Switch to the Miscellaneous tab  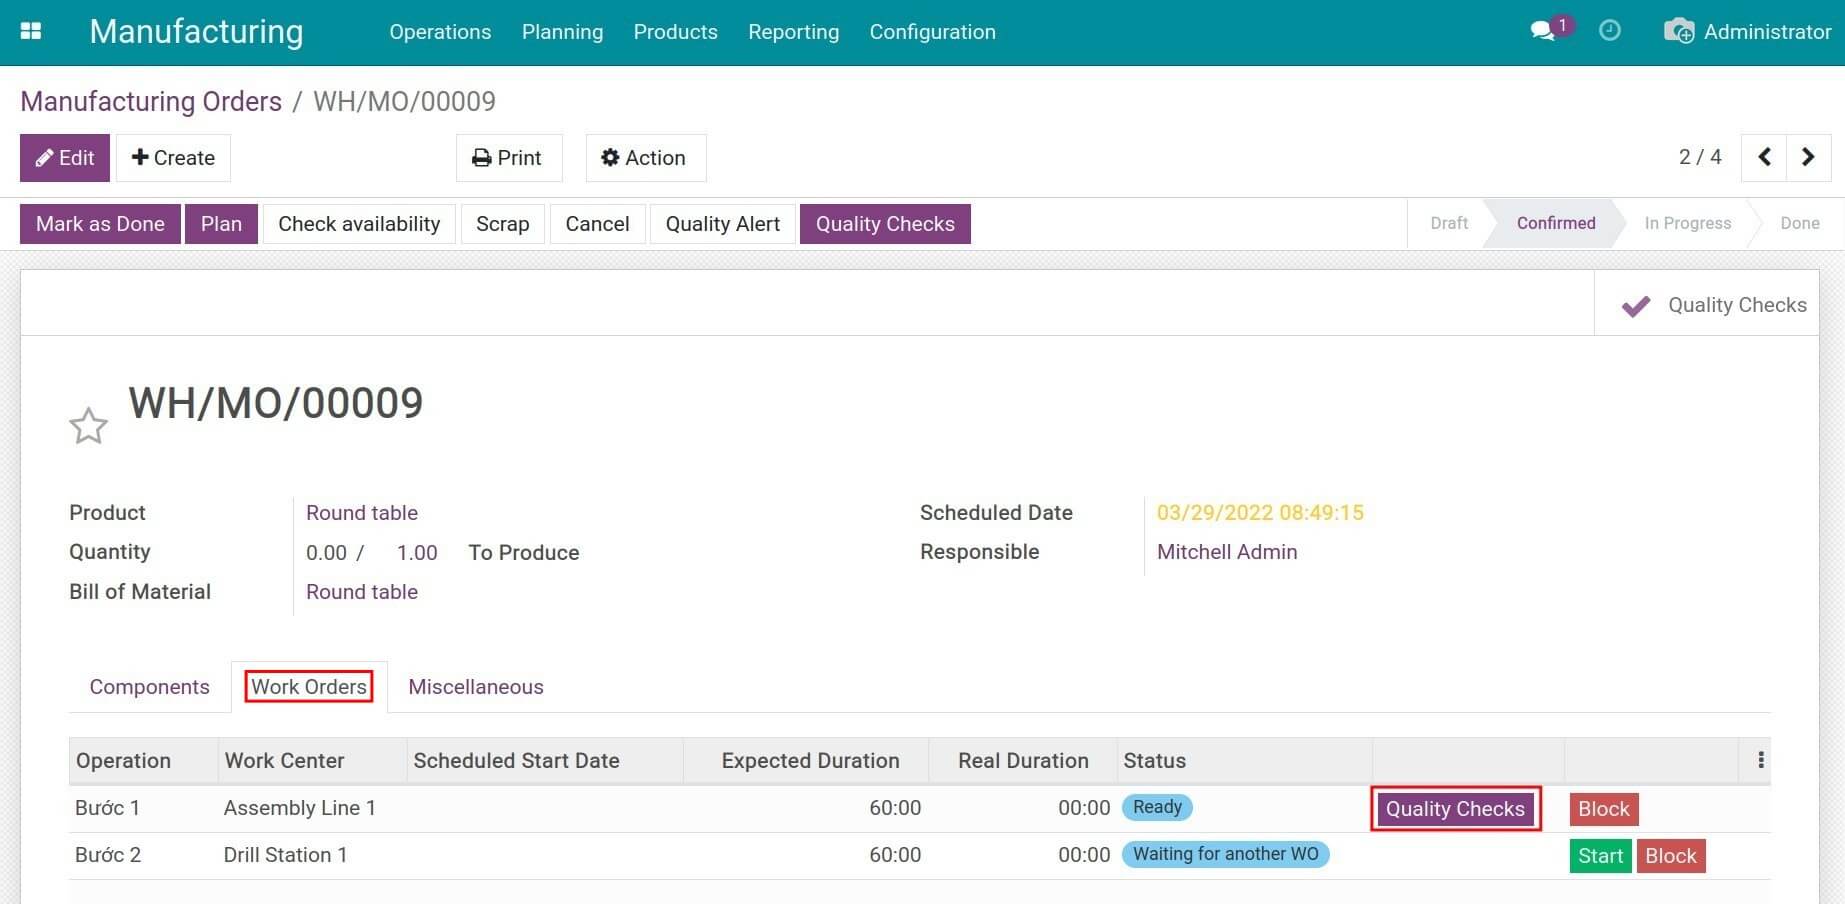475,687
